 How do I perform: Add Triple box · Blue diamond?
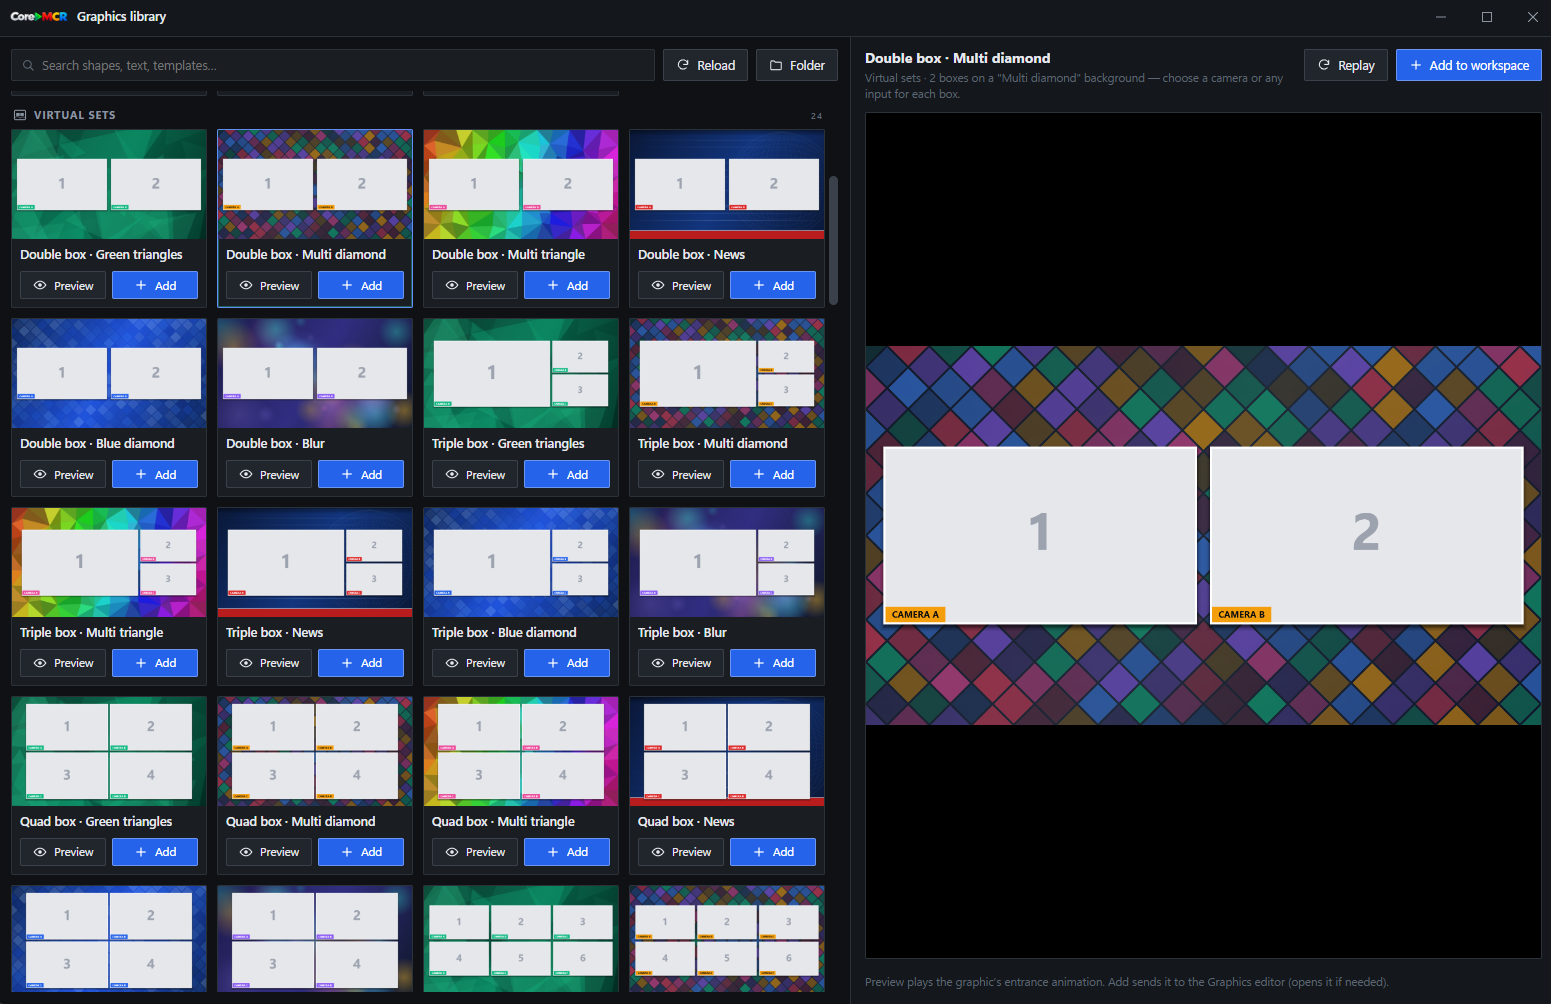[567, 663]
